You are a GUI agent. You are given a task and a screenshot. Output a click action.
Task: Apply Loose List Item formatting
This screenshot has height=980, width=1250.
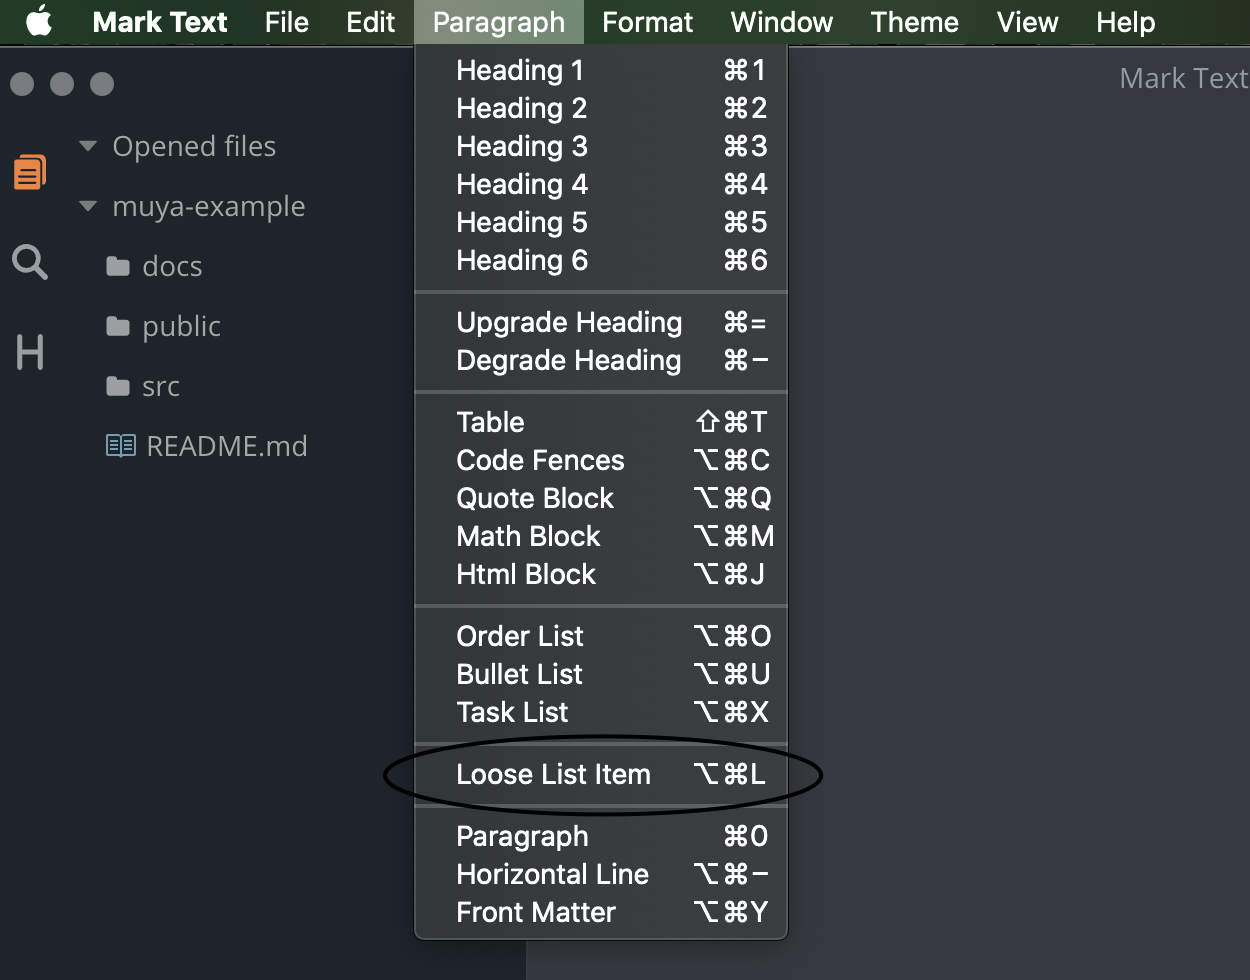(553, 774)
